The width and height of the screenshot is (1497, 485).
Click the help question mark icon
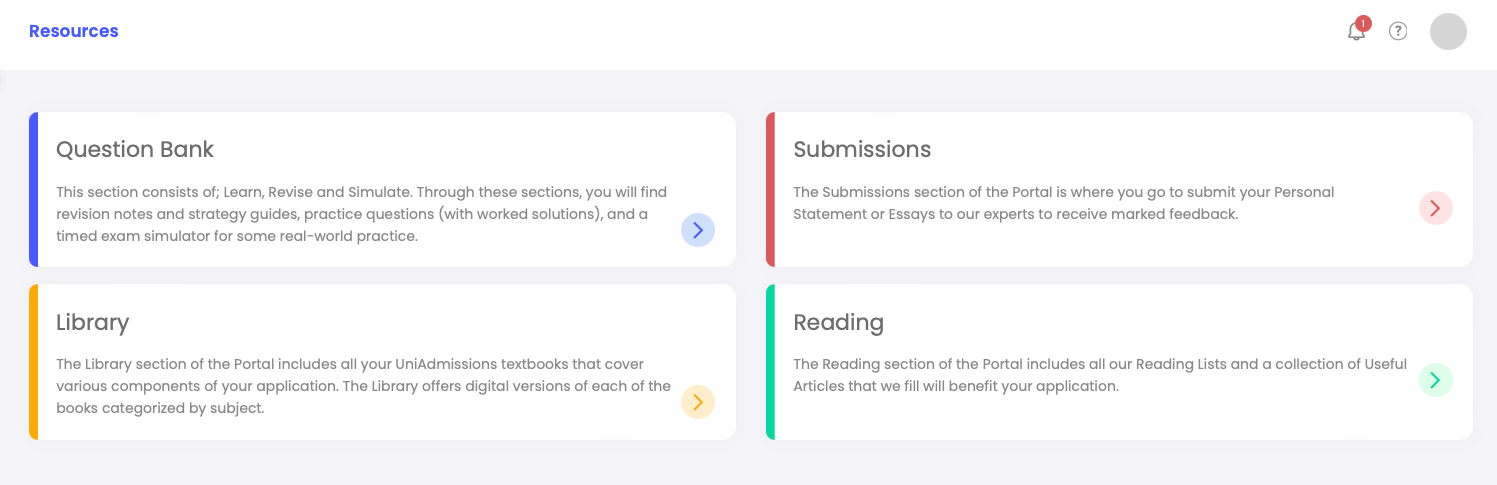1398,31
